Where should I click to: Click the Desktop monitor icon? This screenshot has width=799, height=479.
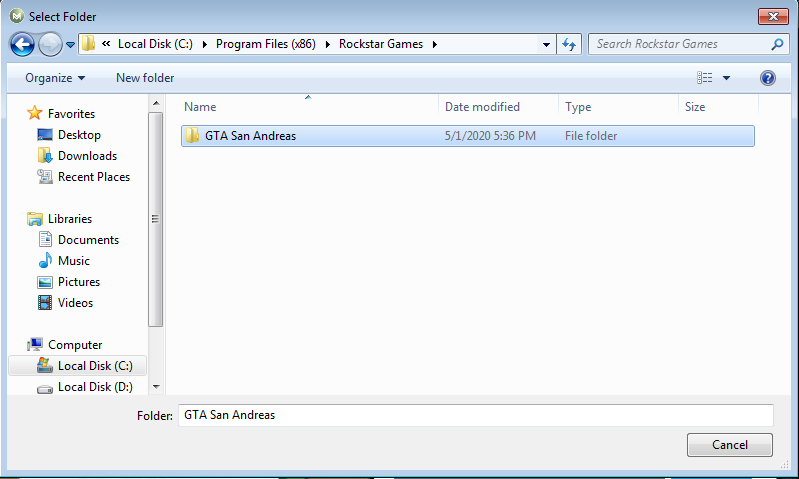pos(45,135)
